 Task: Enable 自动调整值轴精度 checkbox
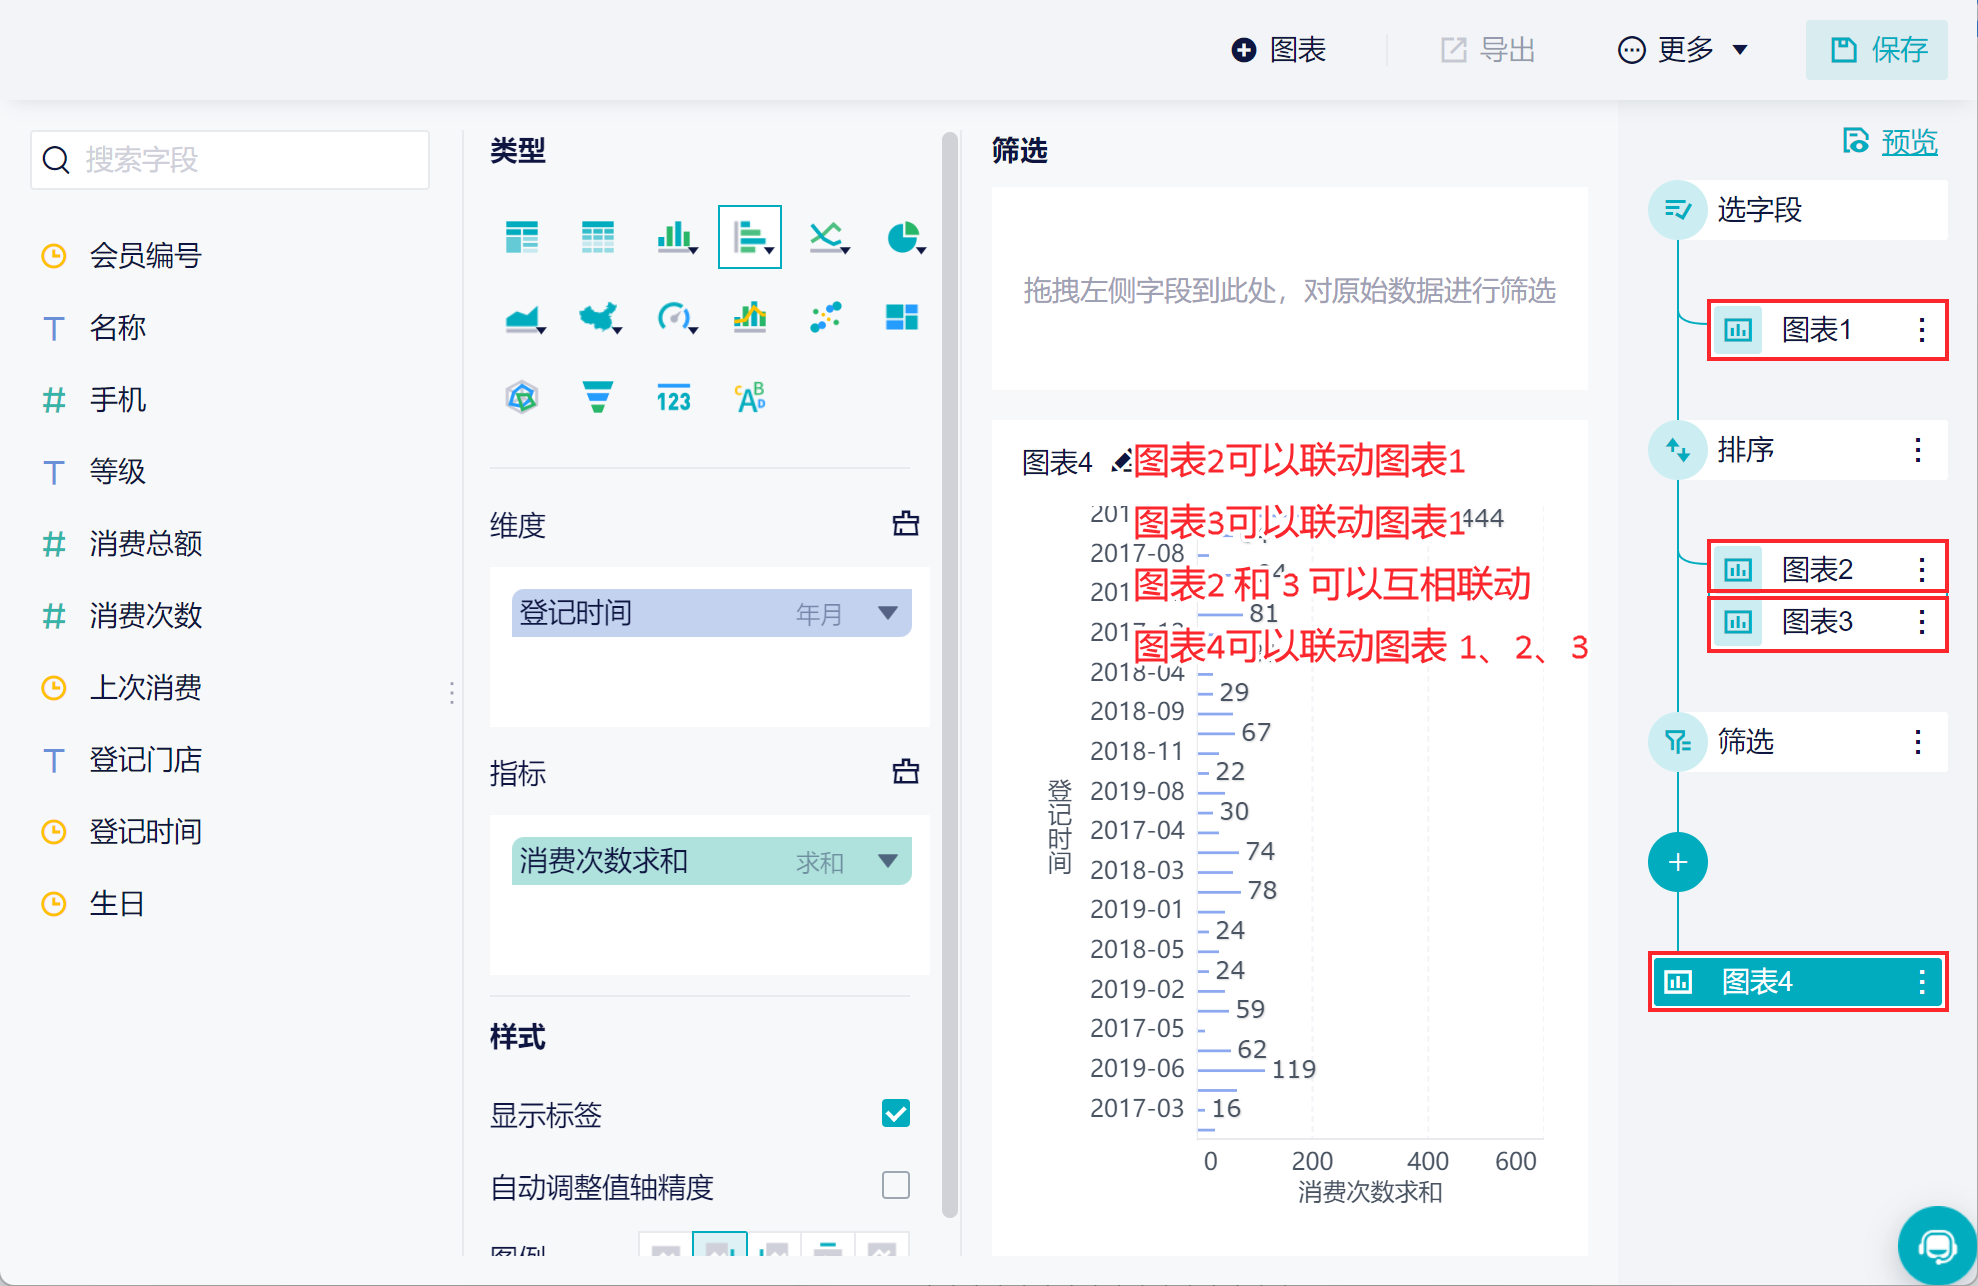coord(896,1185)
